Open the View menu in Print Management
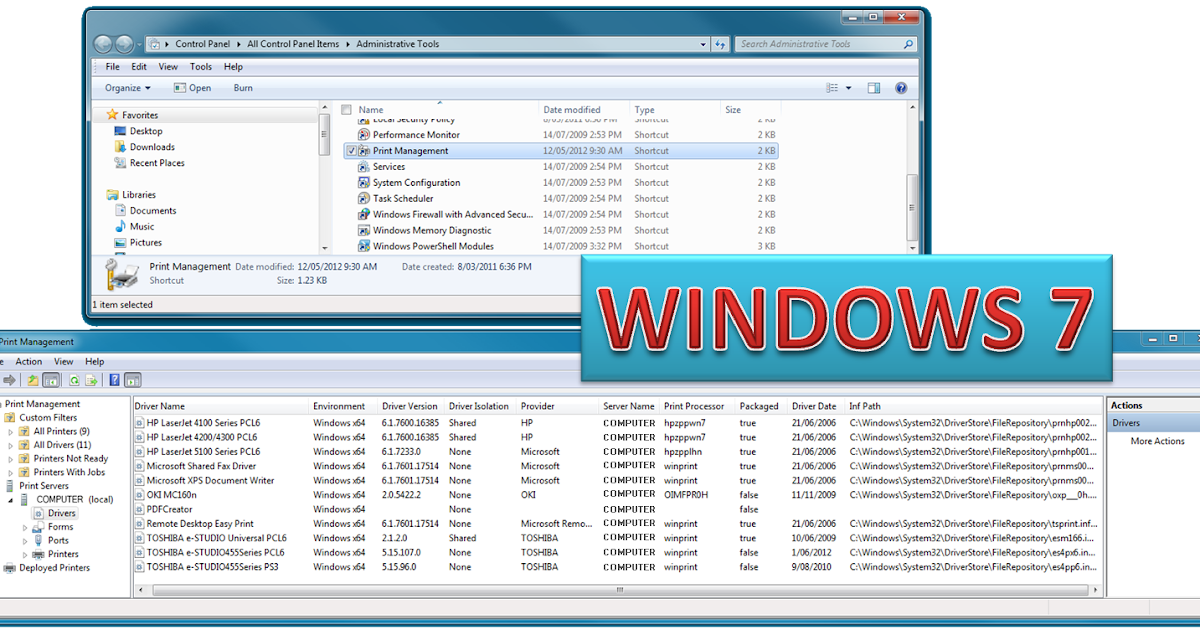The height and width of the screenshot is (630, 1200). coord(64,362)
